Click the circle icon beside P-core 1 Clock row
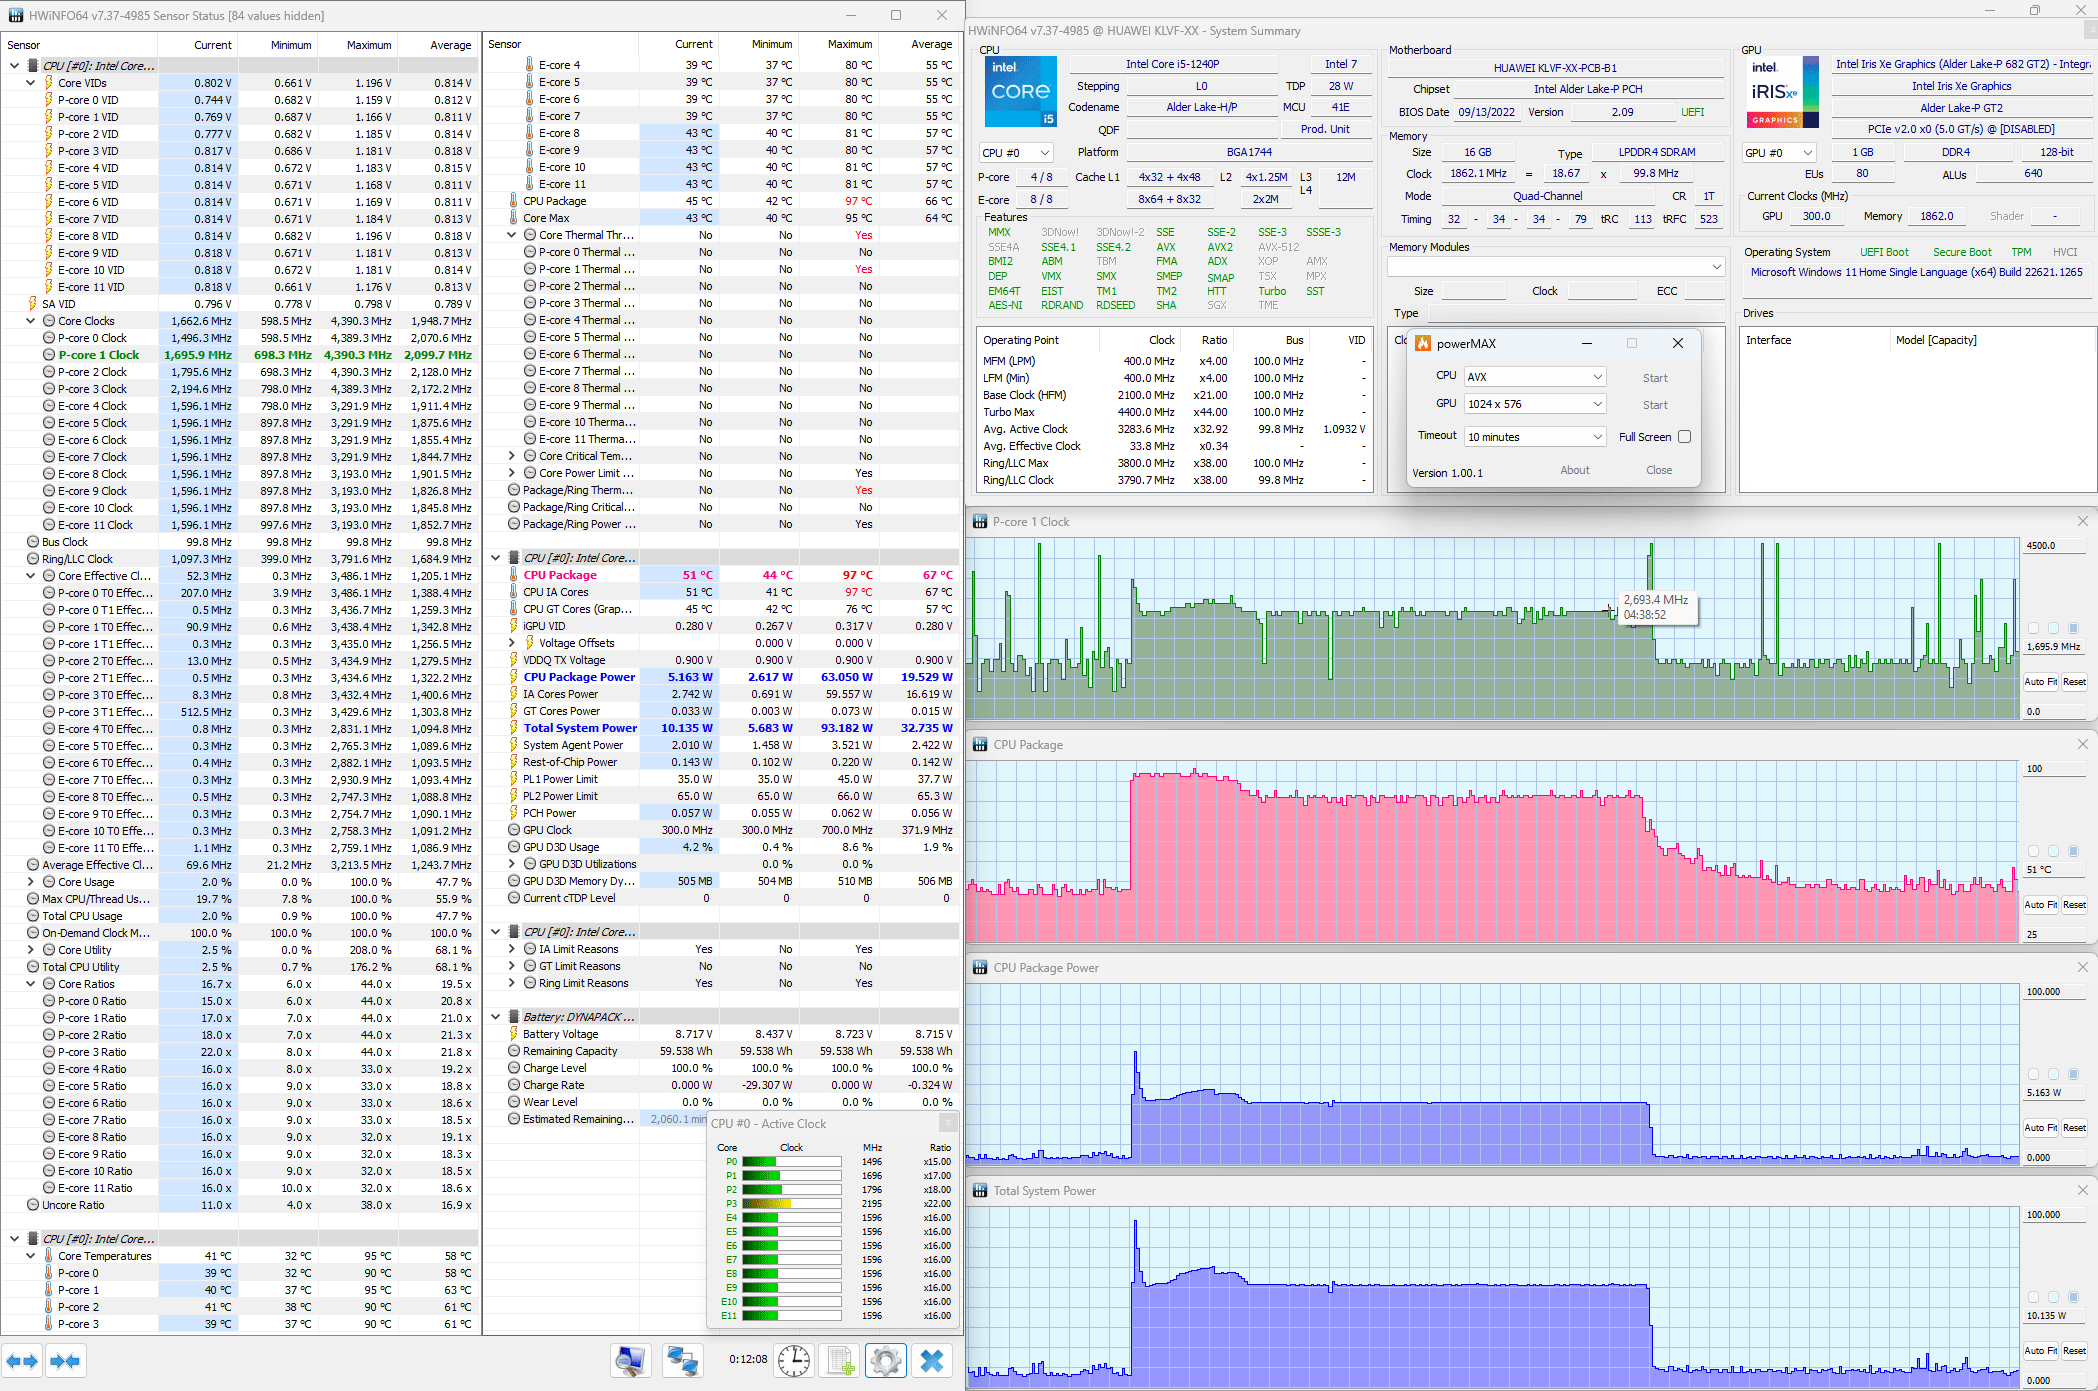 coord(49,355)
